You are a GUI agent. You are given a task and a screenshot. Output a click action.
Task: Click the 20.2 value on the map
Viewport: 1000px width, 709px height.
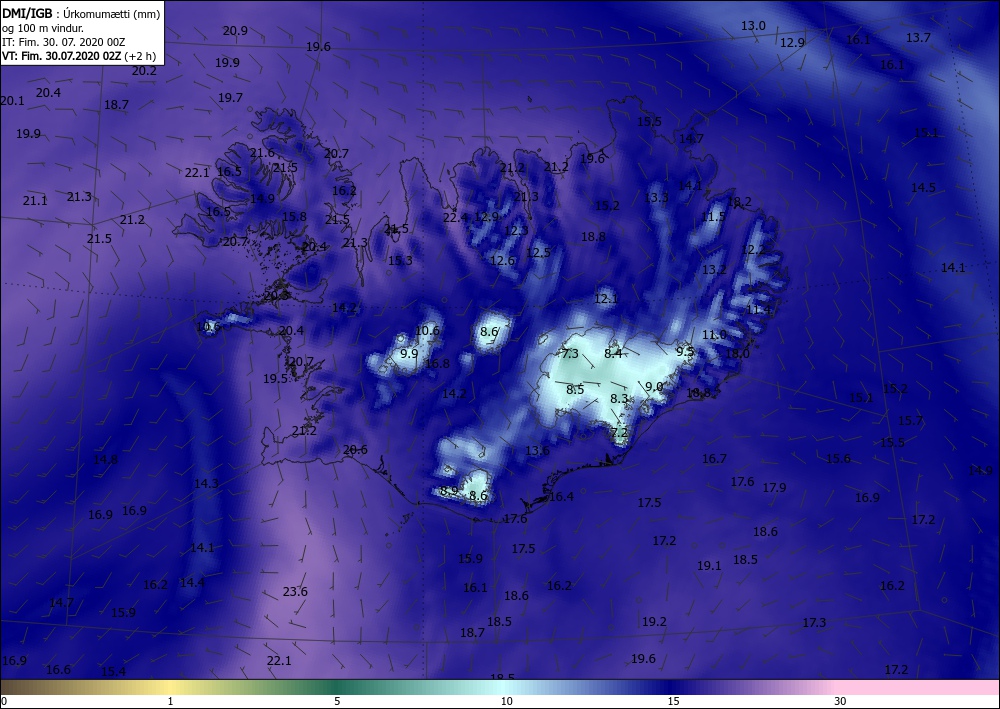(144, 71)
